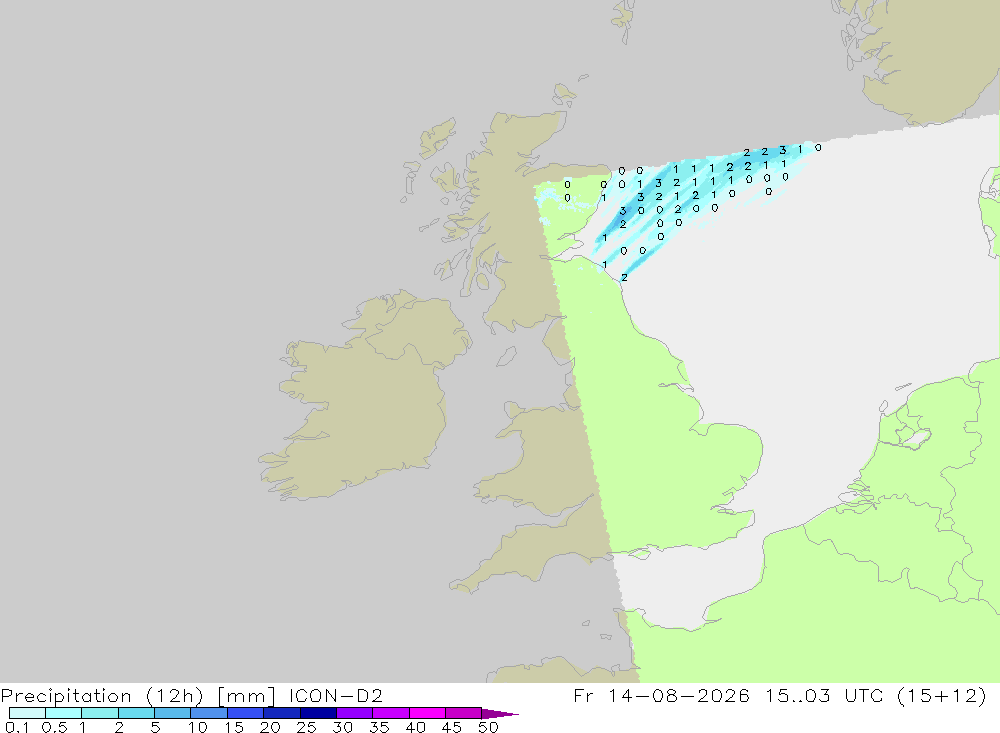
Task: Pick the 10–15 mm blue legend swatch
Action: tap(209, 713)
